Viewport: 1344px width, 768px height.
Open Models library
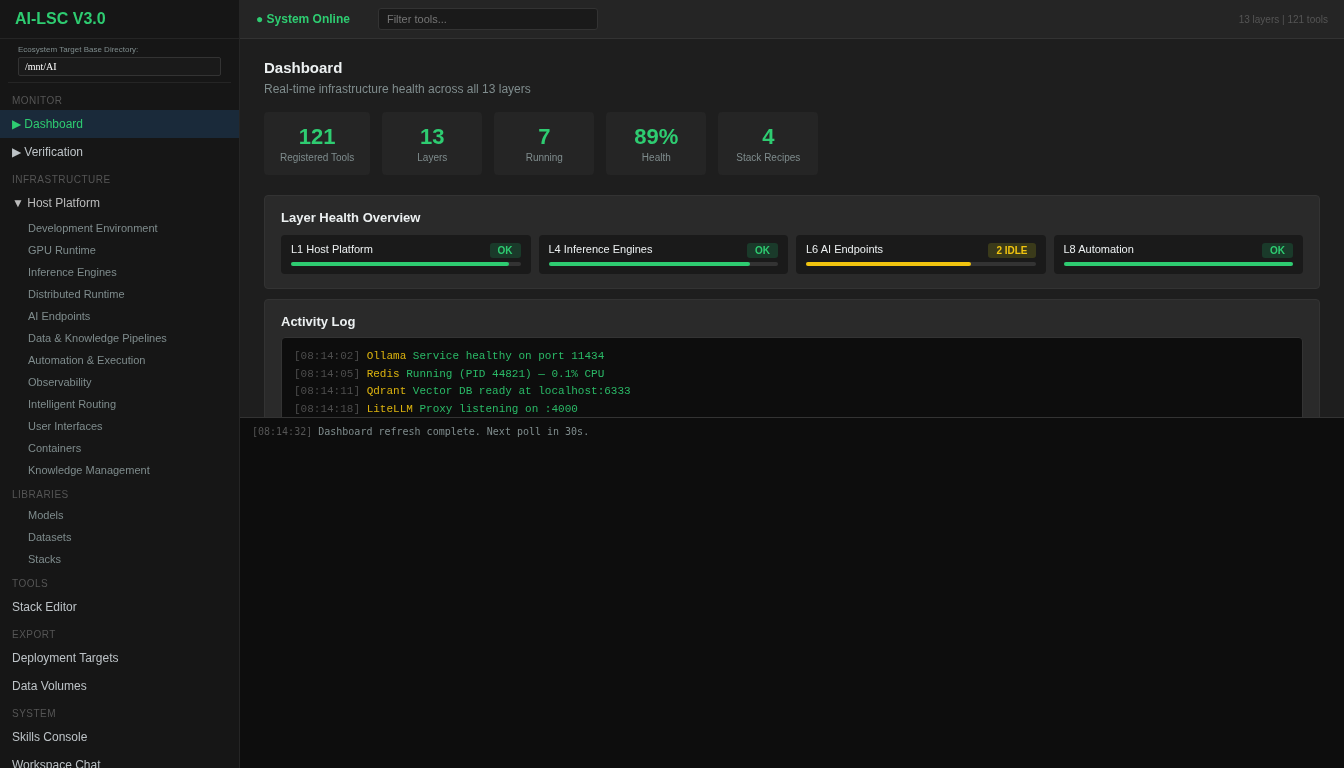[119, 515]
